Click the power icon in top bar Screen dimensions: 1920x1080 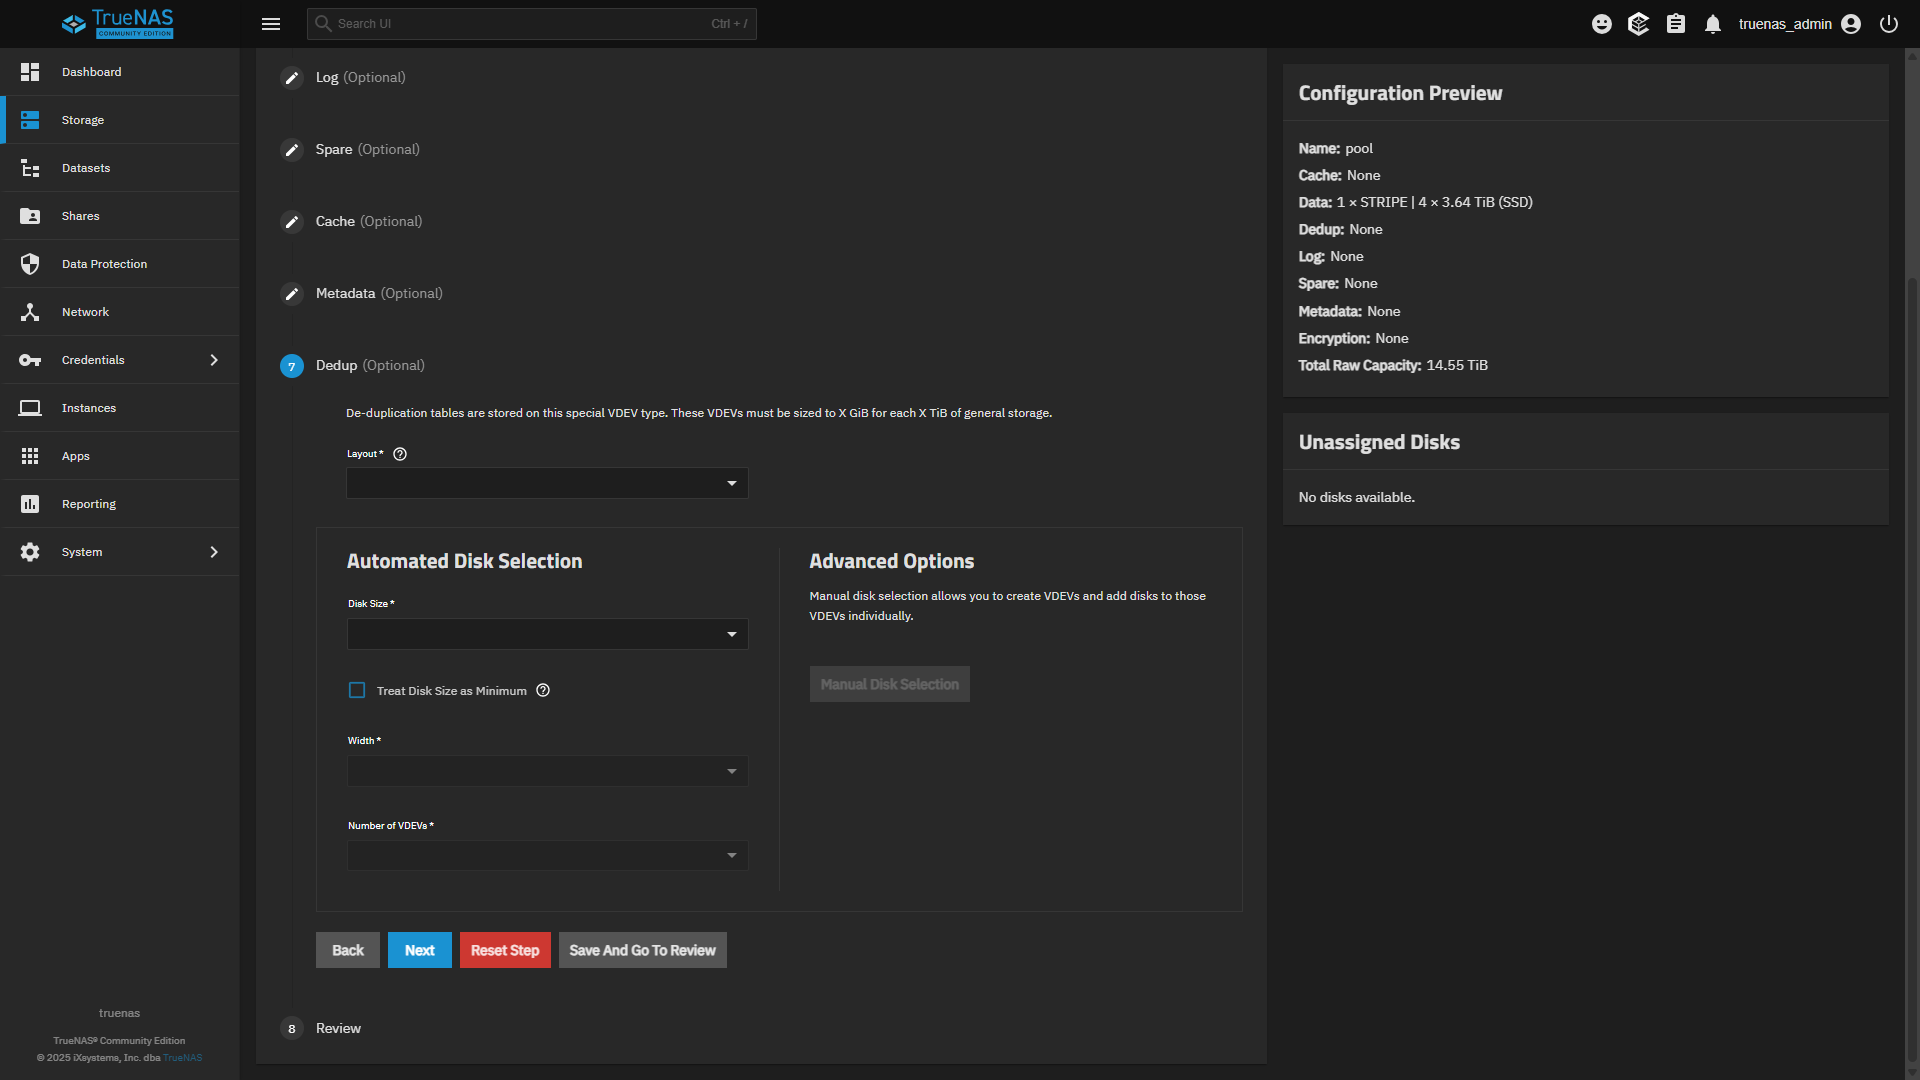[x=1888, y=24]
